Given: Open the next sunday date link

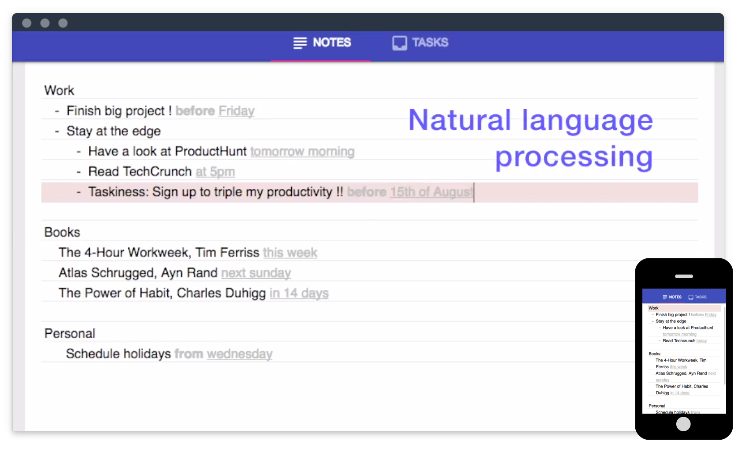Looking at the screenshot, I should pos(256,273).
